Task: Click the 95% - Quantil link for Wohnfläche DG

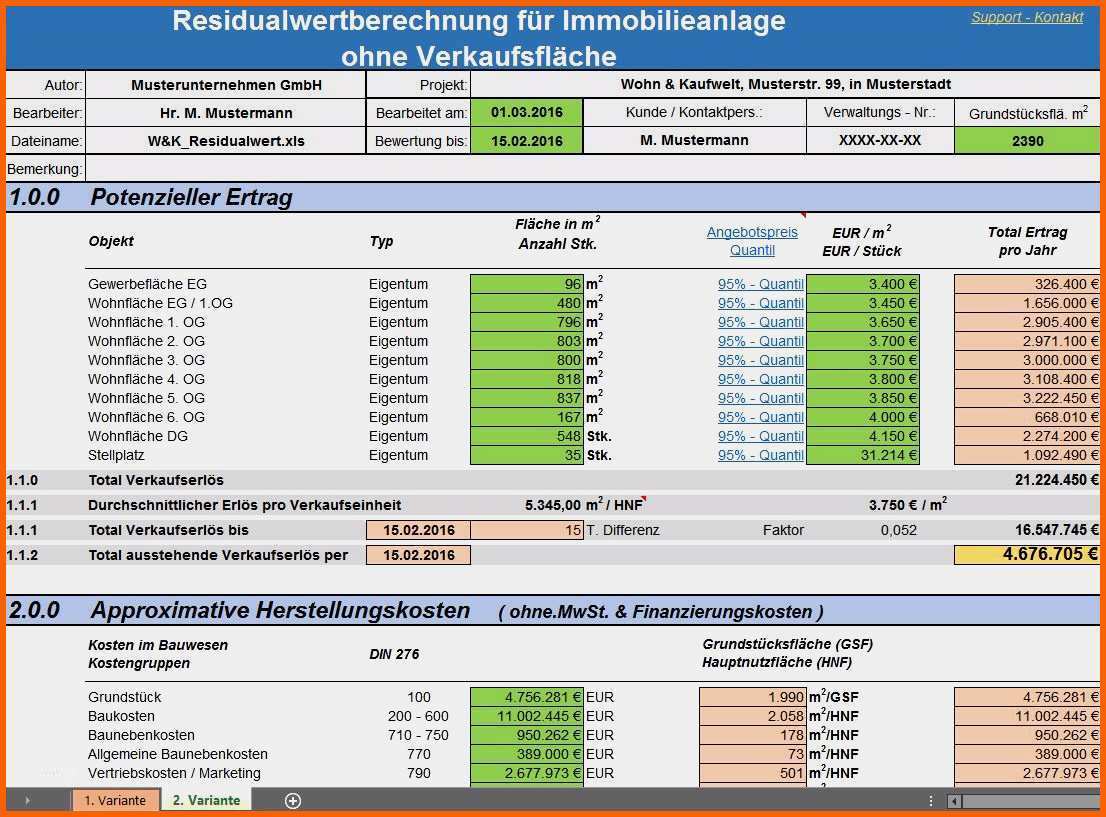Action: pyautogui.click(x=760, y=436)
